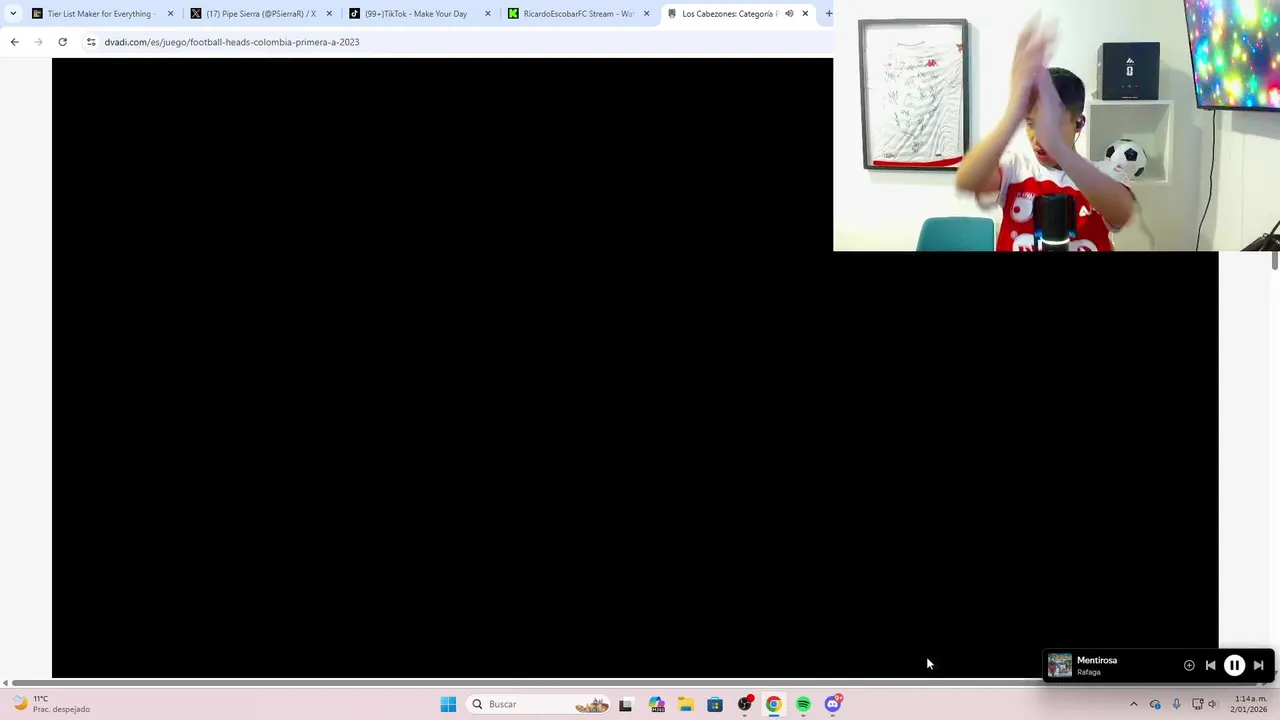Image resolution: width=1280 pixels, height=720 pixels.
Task: Close the Pipe Sierra X tab
Action: [x=329, y=14]
